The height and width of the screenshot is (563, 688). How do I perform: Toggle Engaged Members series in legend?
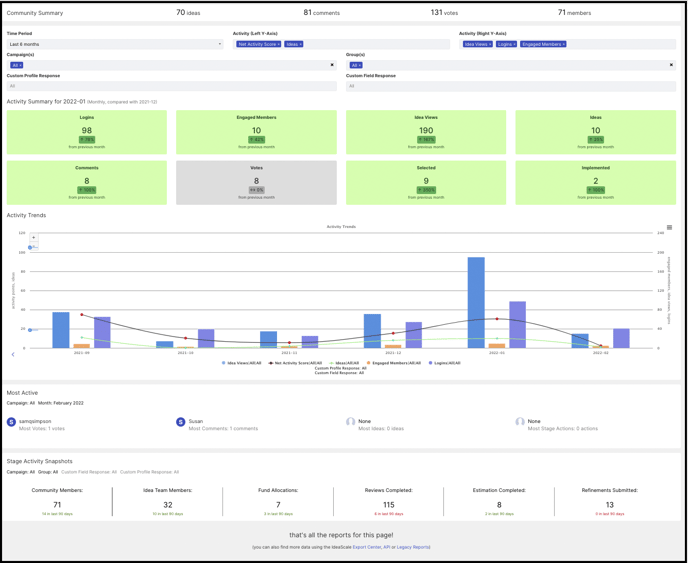393,363
